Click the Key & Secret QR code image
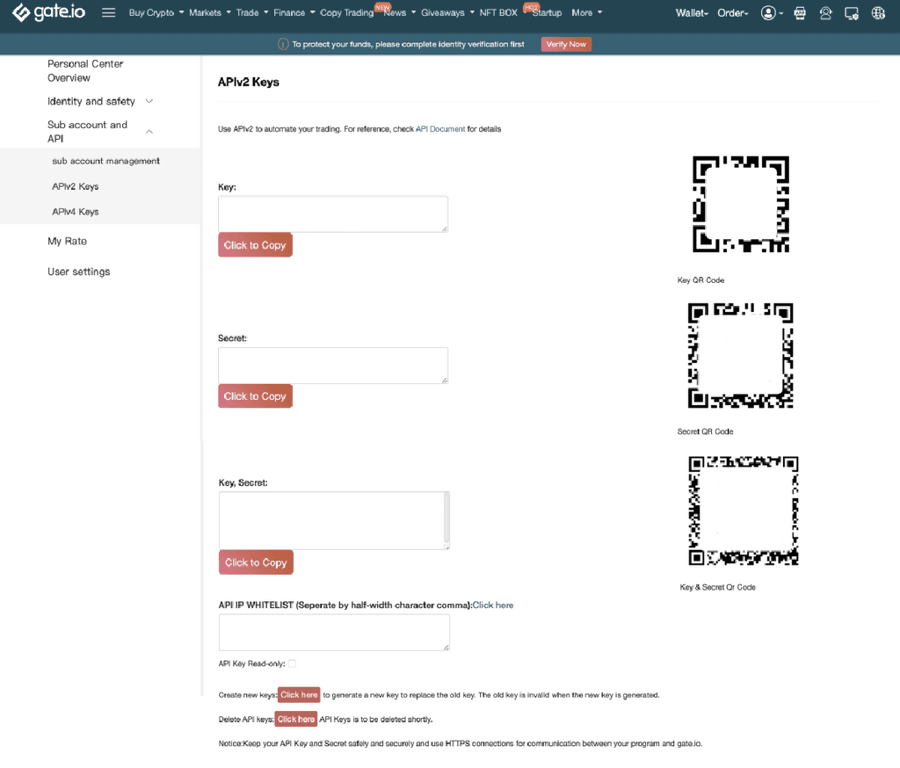This screenshot has height=768, width=900. pos(743,510)
